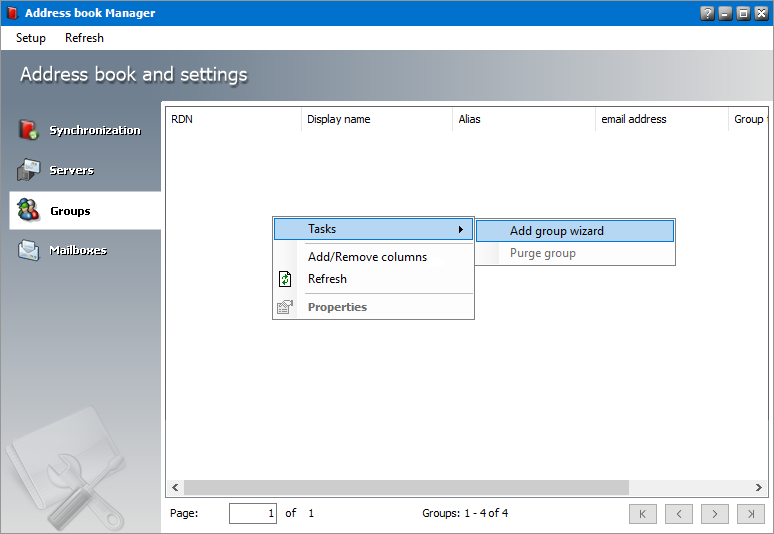Click the Groups people icon
774x534 pixels.
click(28, 210)
